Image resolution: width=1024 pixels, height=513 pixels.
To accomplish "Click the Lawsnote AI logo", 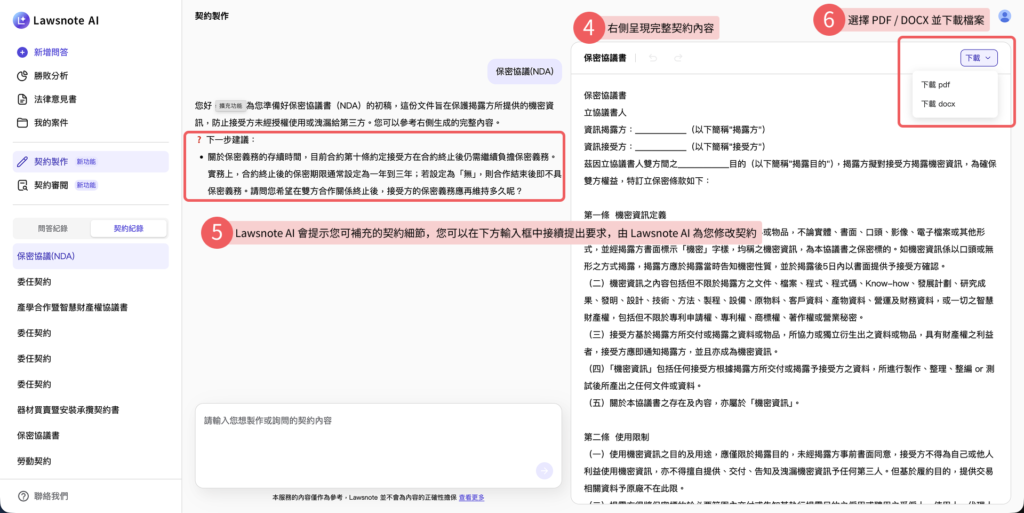I will pyautogui.click(x=56, y=20).
